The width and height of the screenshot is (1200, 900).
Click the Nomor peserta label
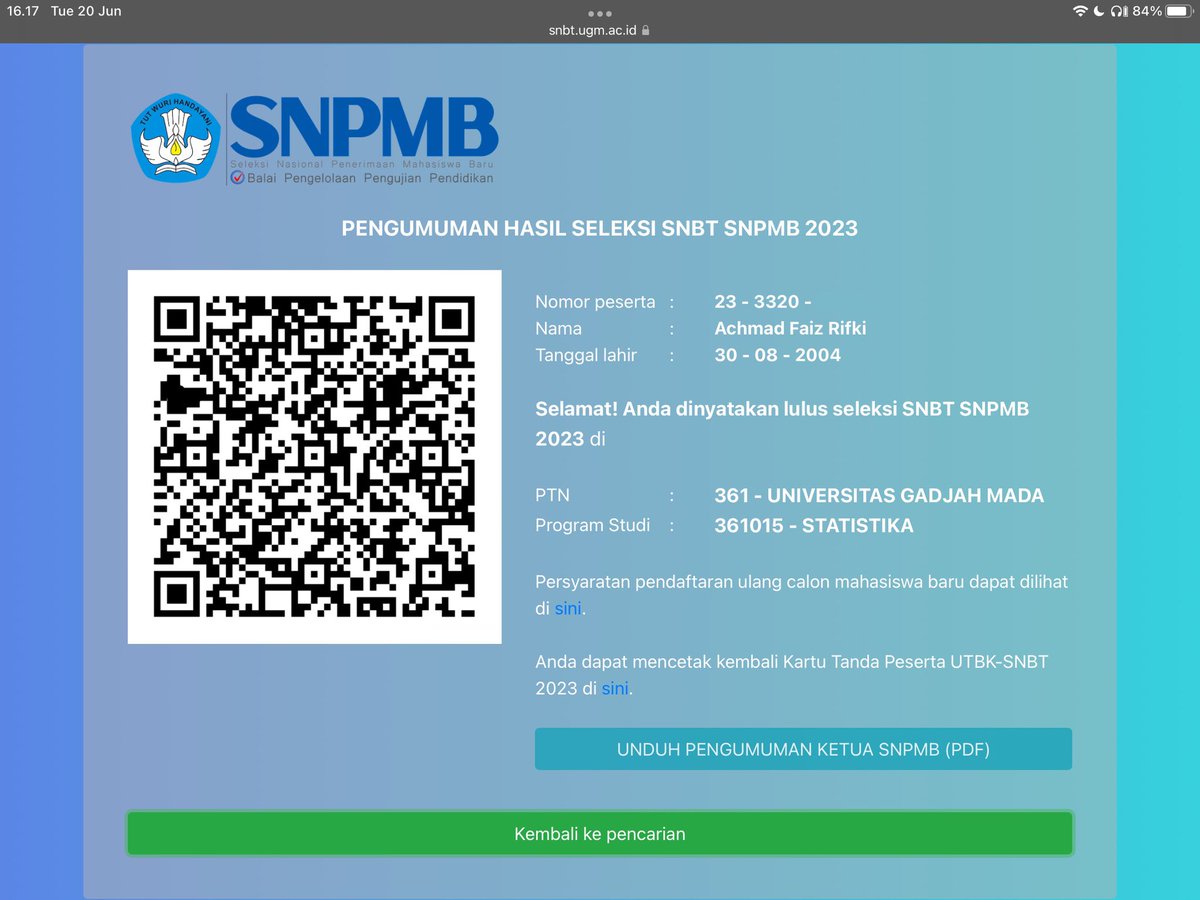pos(595,301)
